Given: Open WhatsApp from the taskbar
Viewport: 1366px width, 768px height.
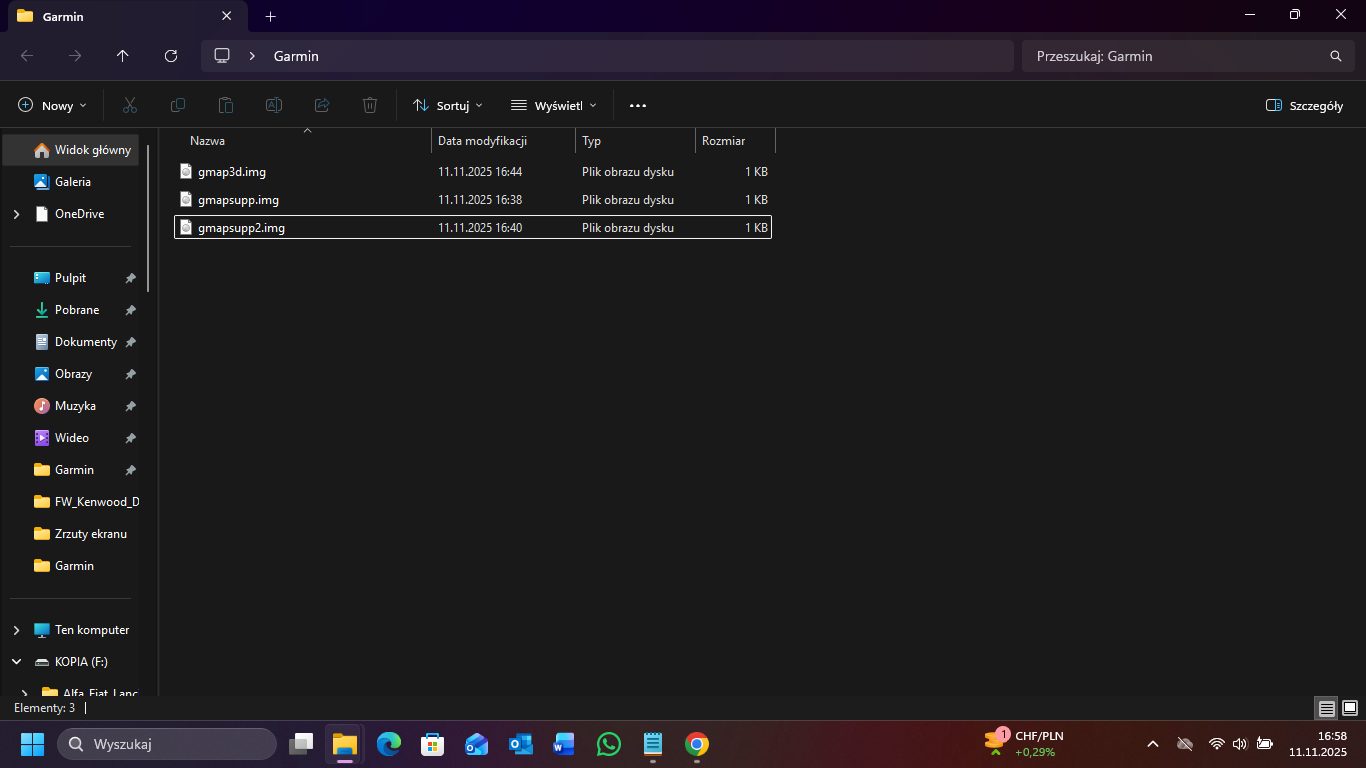Looking at the screenshot, I should tap(608, 744).
